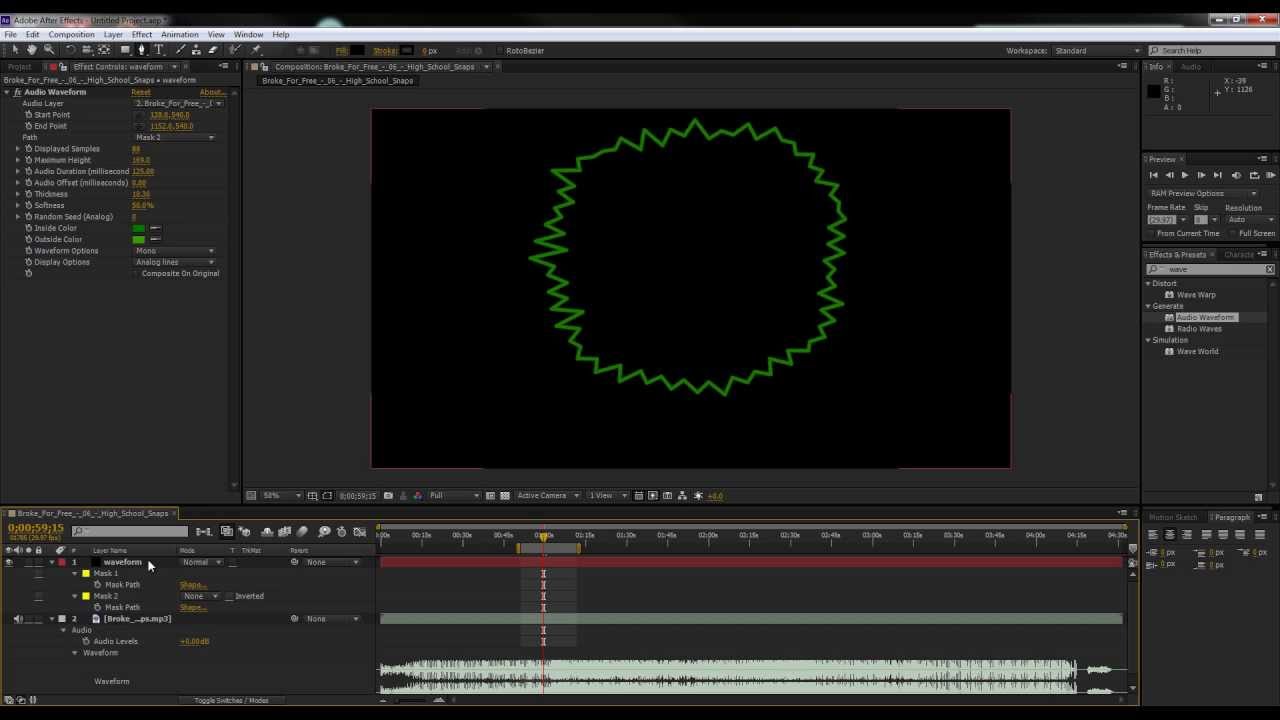
Task: Play the preview
Action: (x=1185, y=175)
